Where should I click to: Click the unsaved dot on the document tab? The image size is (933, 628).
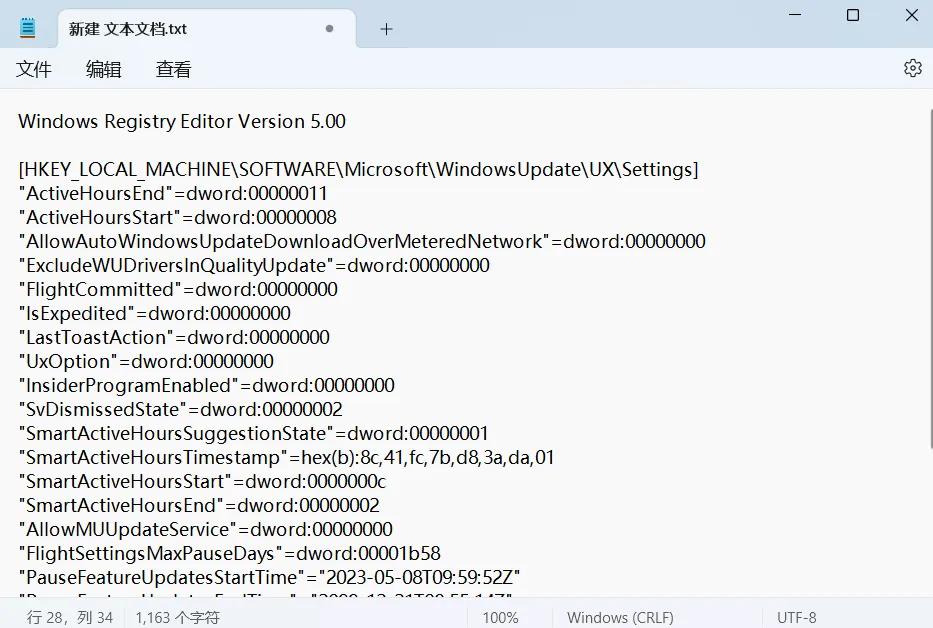pyautogui.click(x=329, y=29)
